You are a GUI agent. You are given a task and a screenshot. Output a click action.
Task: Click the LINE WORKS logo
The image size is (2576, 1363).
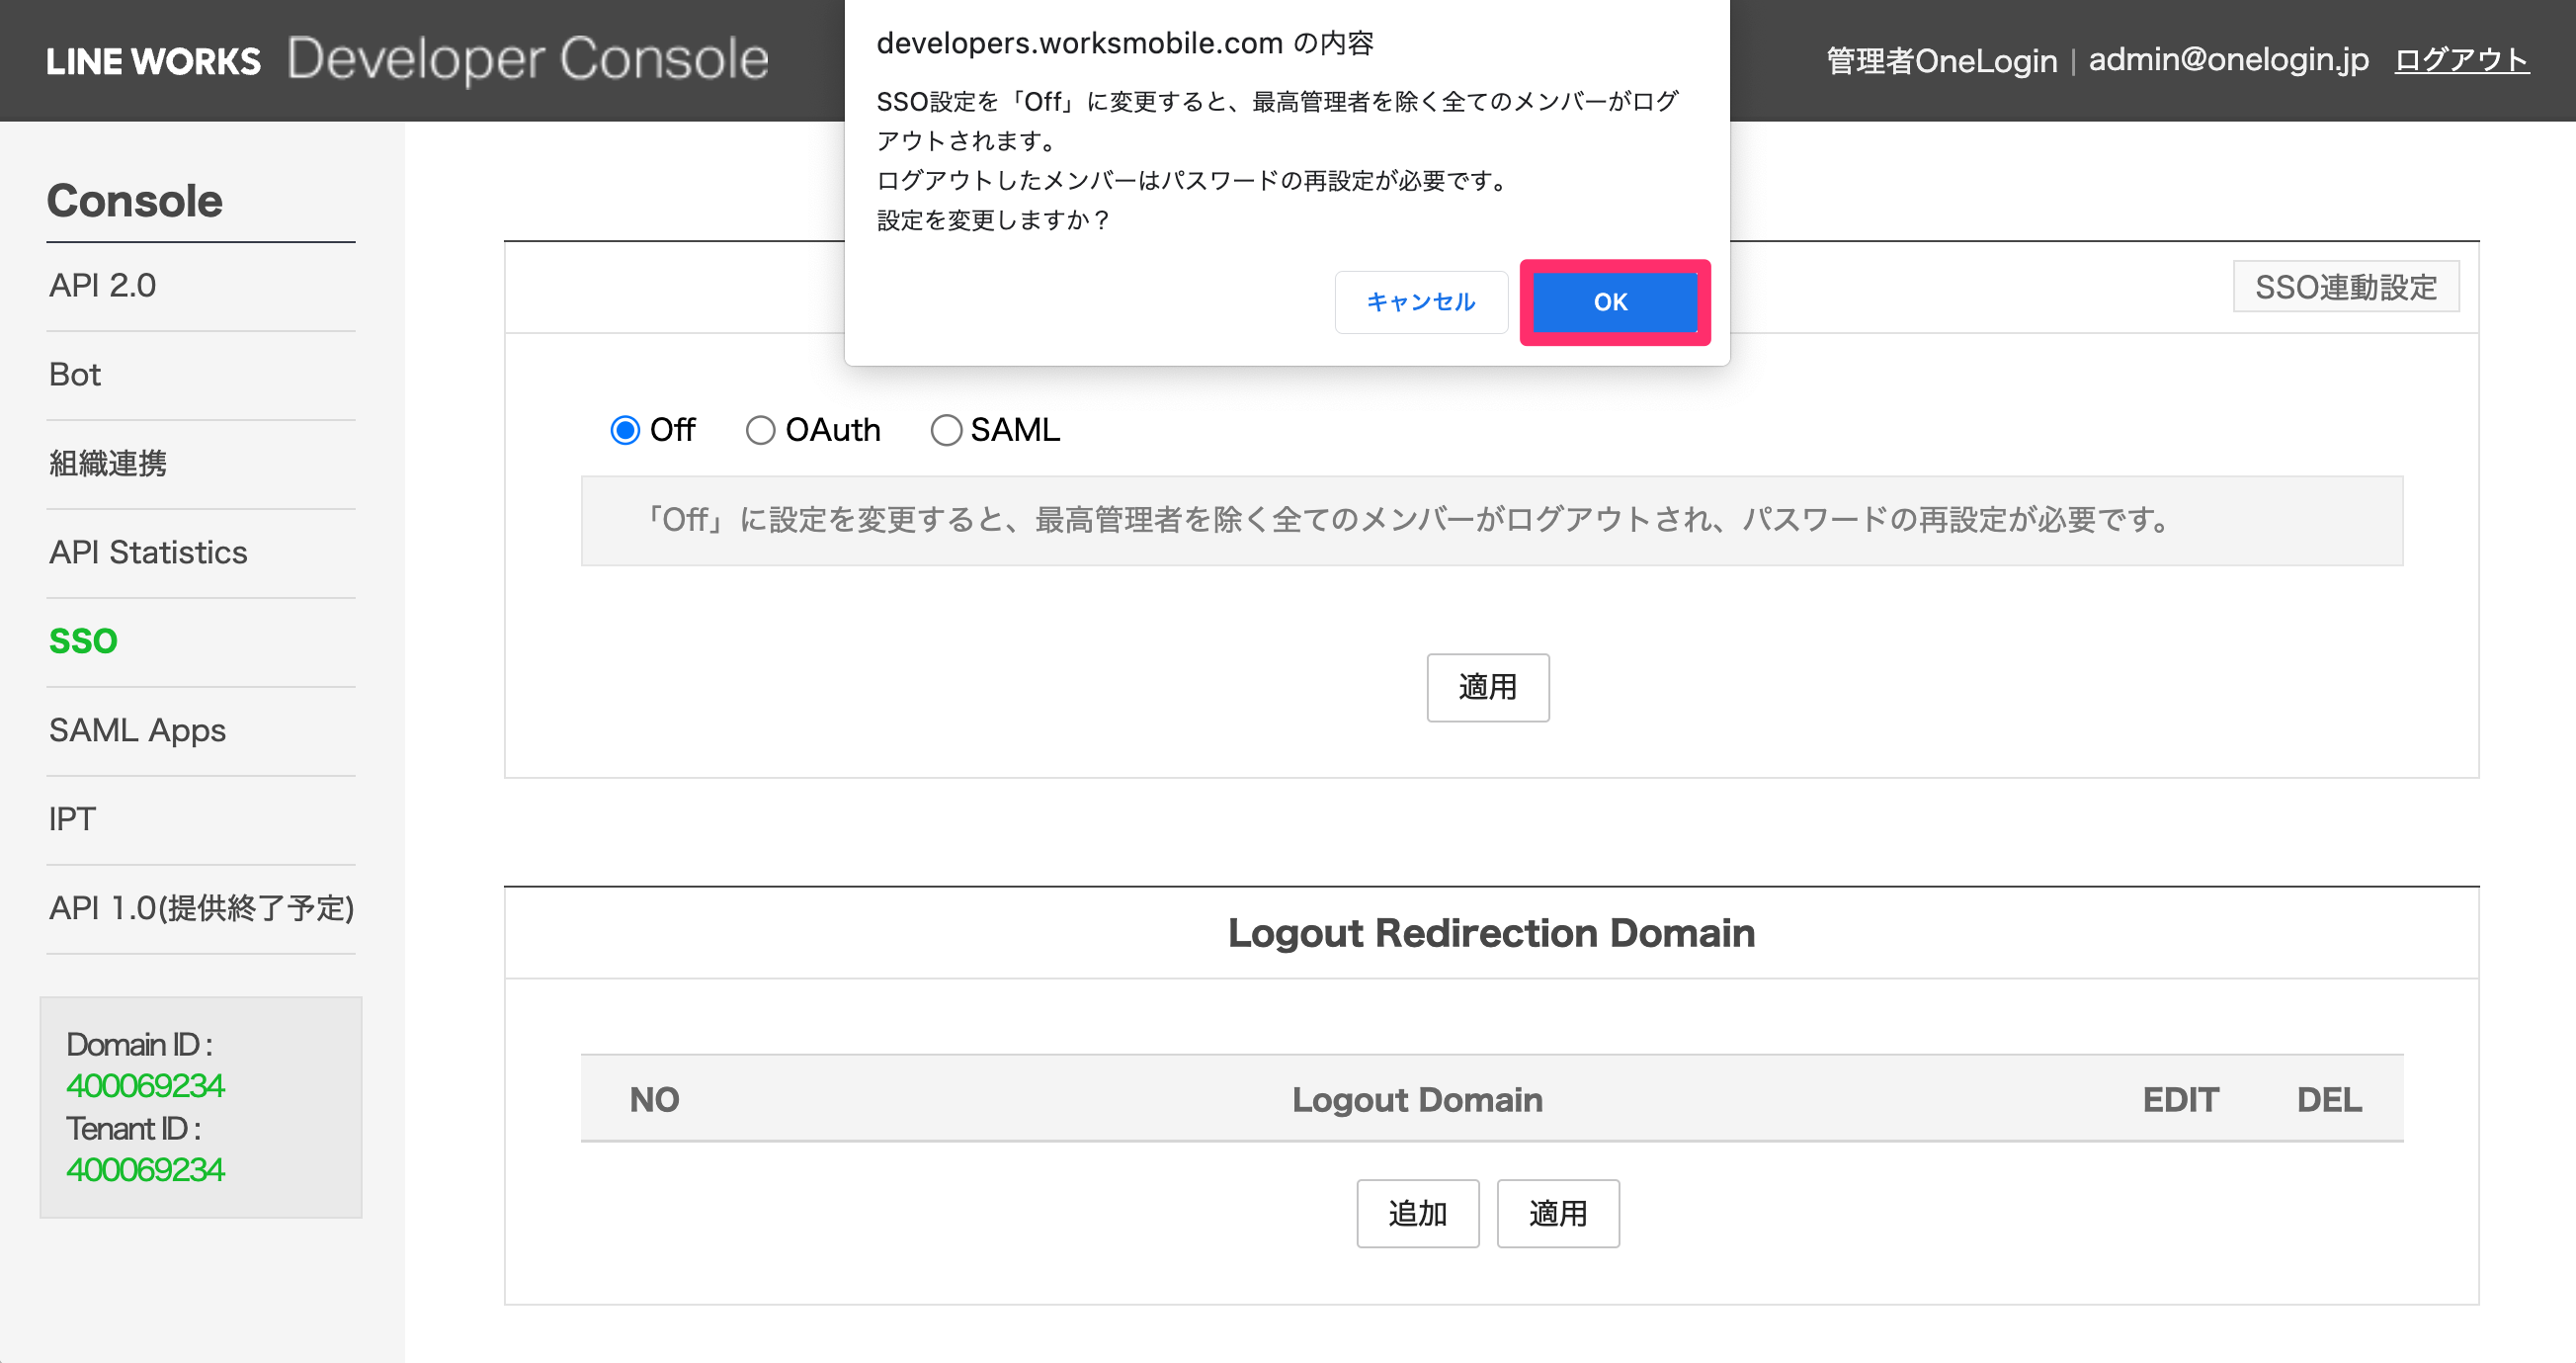[153, 61]
